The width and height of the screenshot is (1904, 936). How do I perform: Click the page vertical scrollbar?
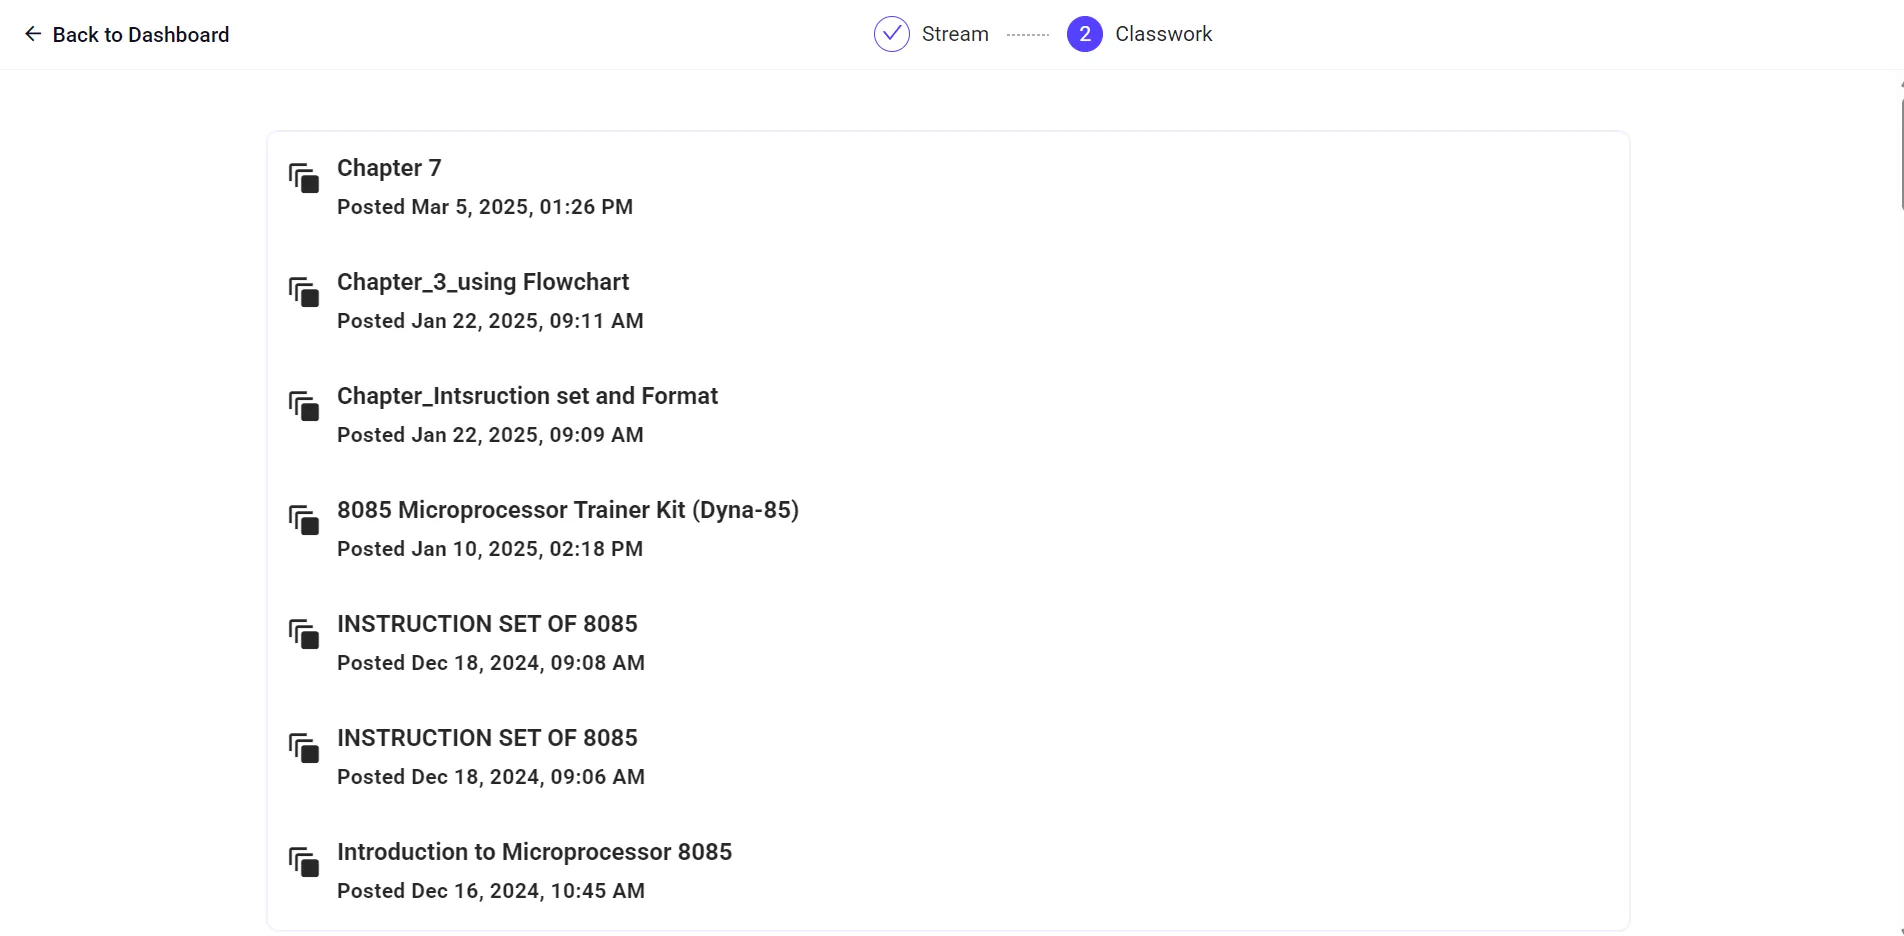point(1900,150)
